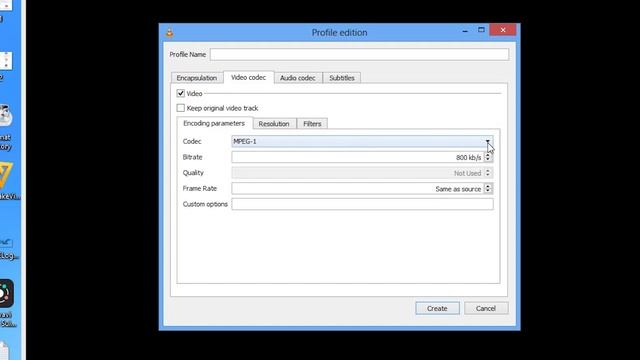Maximize the Profile edition window
Viewport: 640px width, 360px height.
click(x=481, y=30)
